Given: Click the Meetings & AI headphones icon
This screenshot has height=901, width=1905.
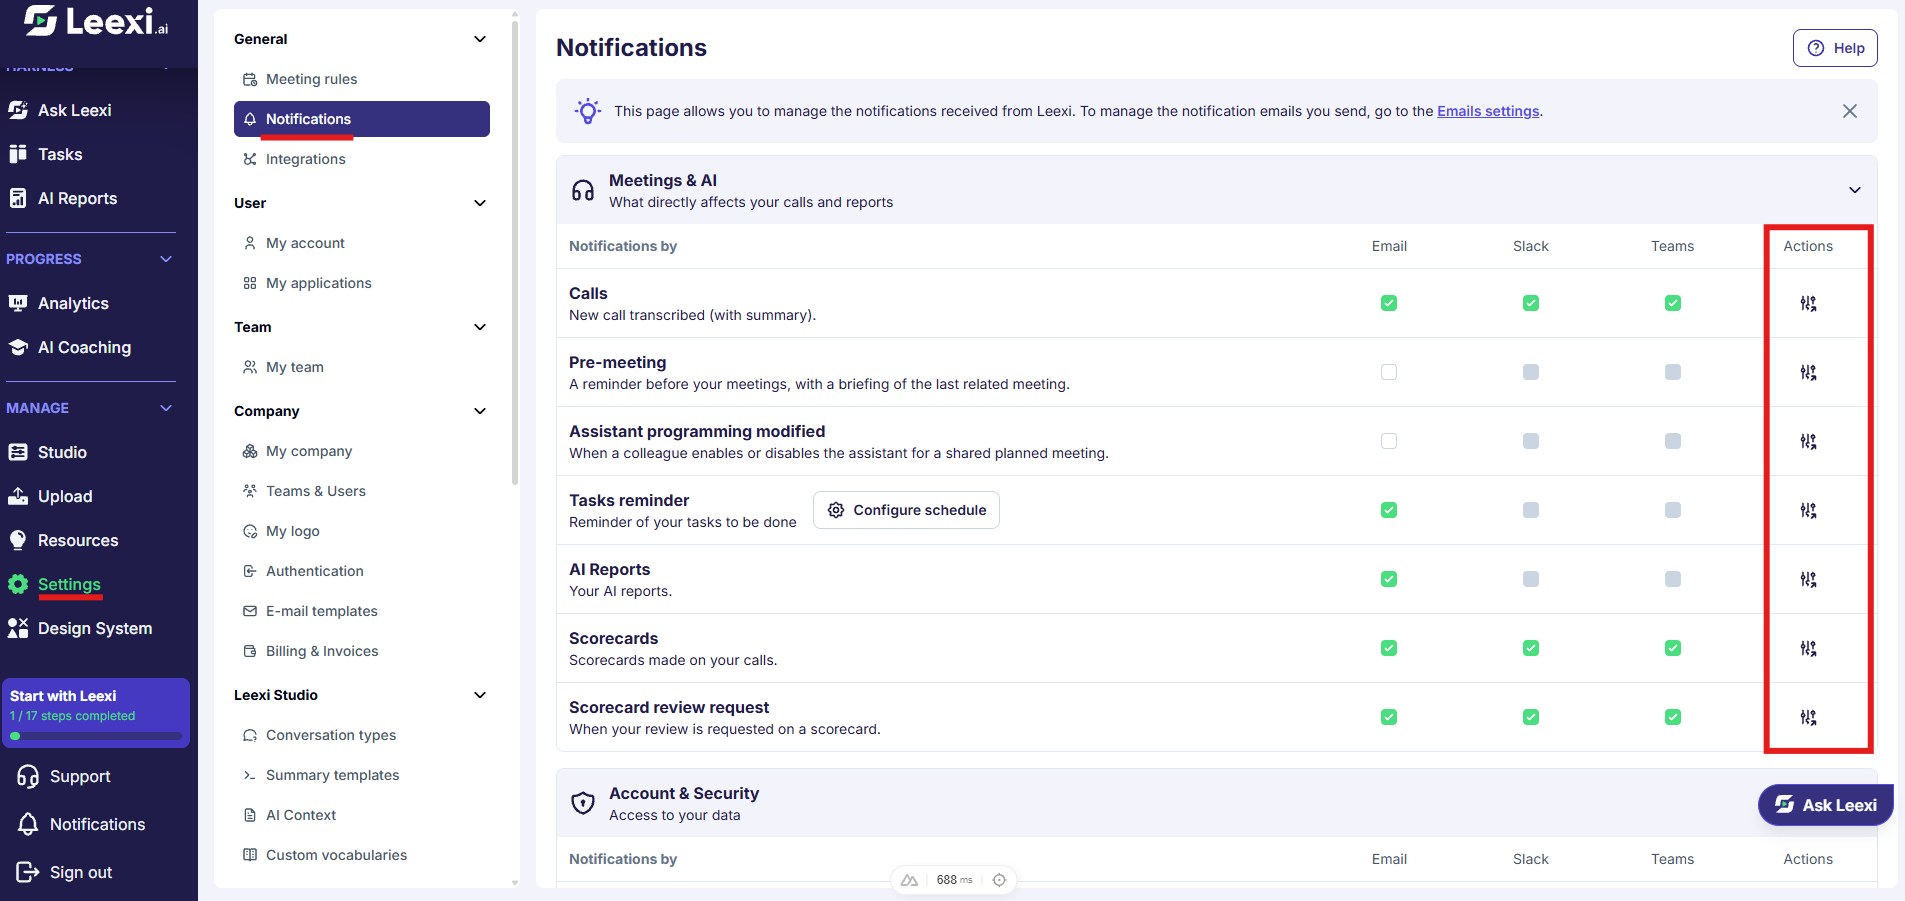Looking at the screenshot, I should coord(583,190).
